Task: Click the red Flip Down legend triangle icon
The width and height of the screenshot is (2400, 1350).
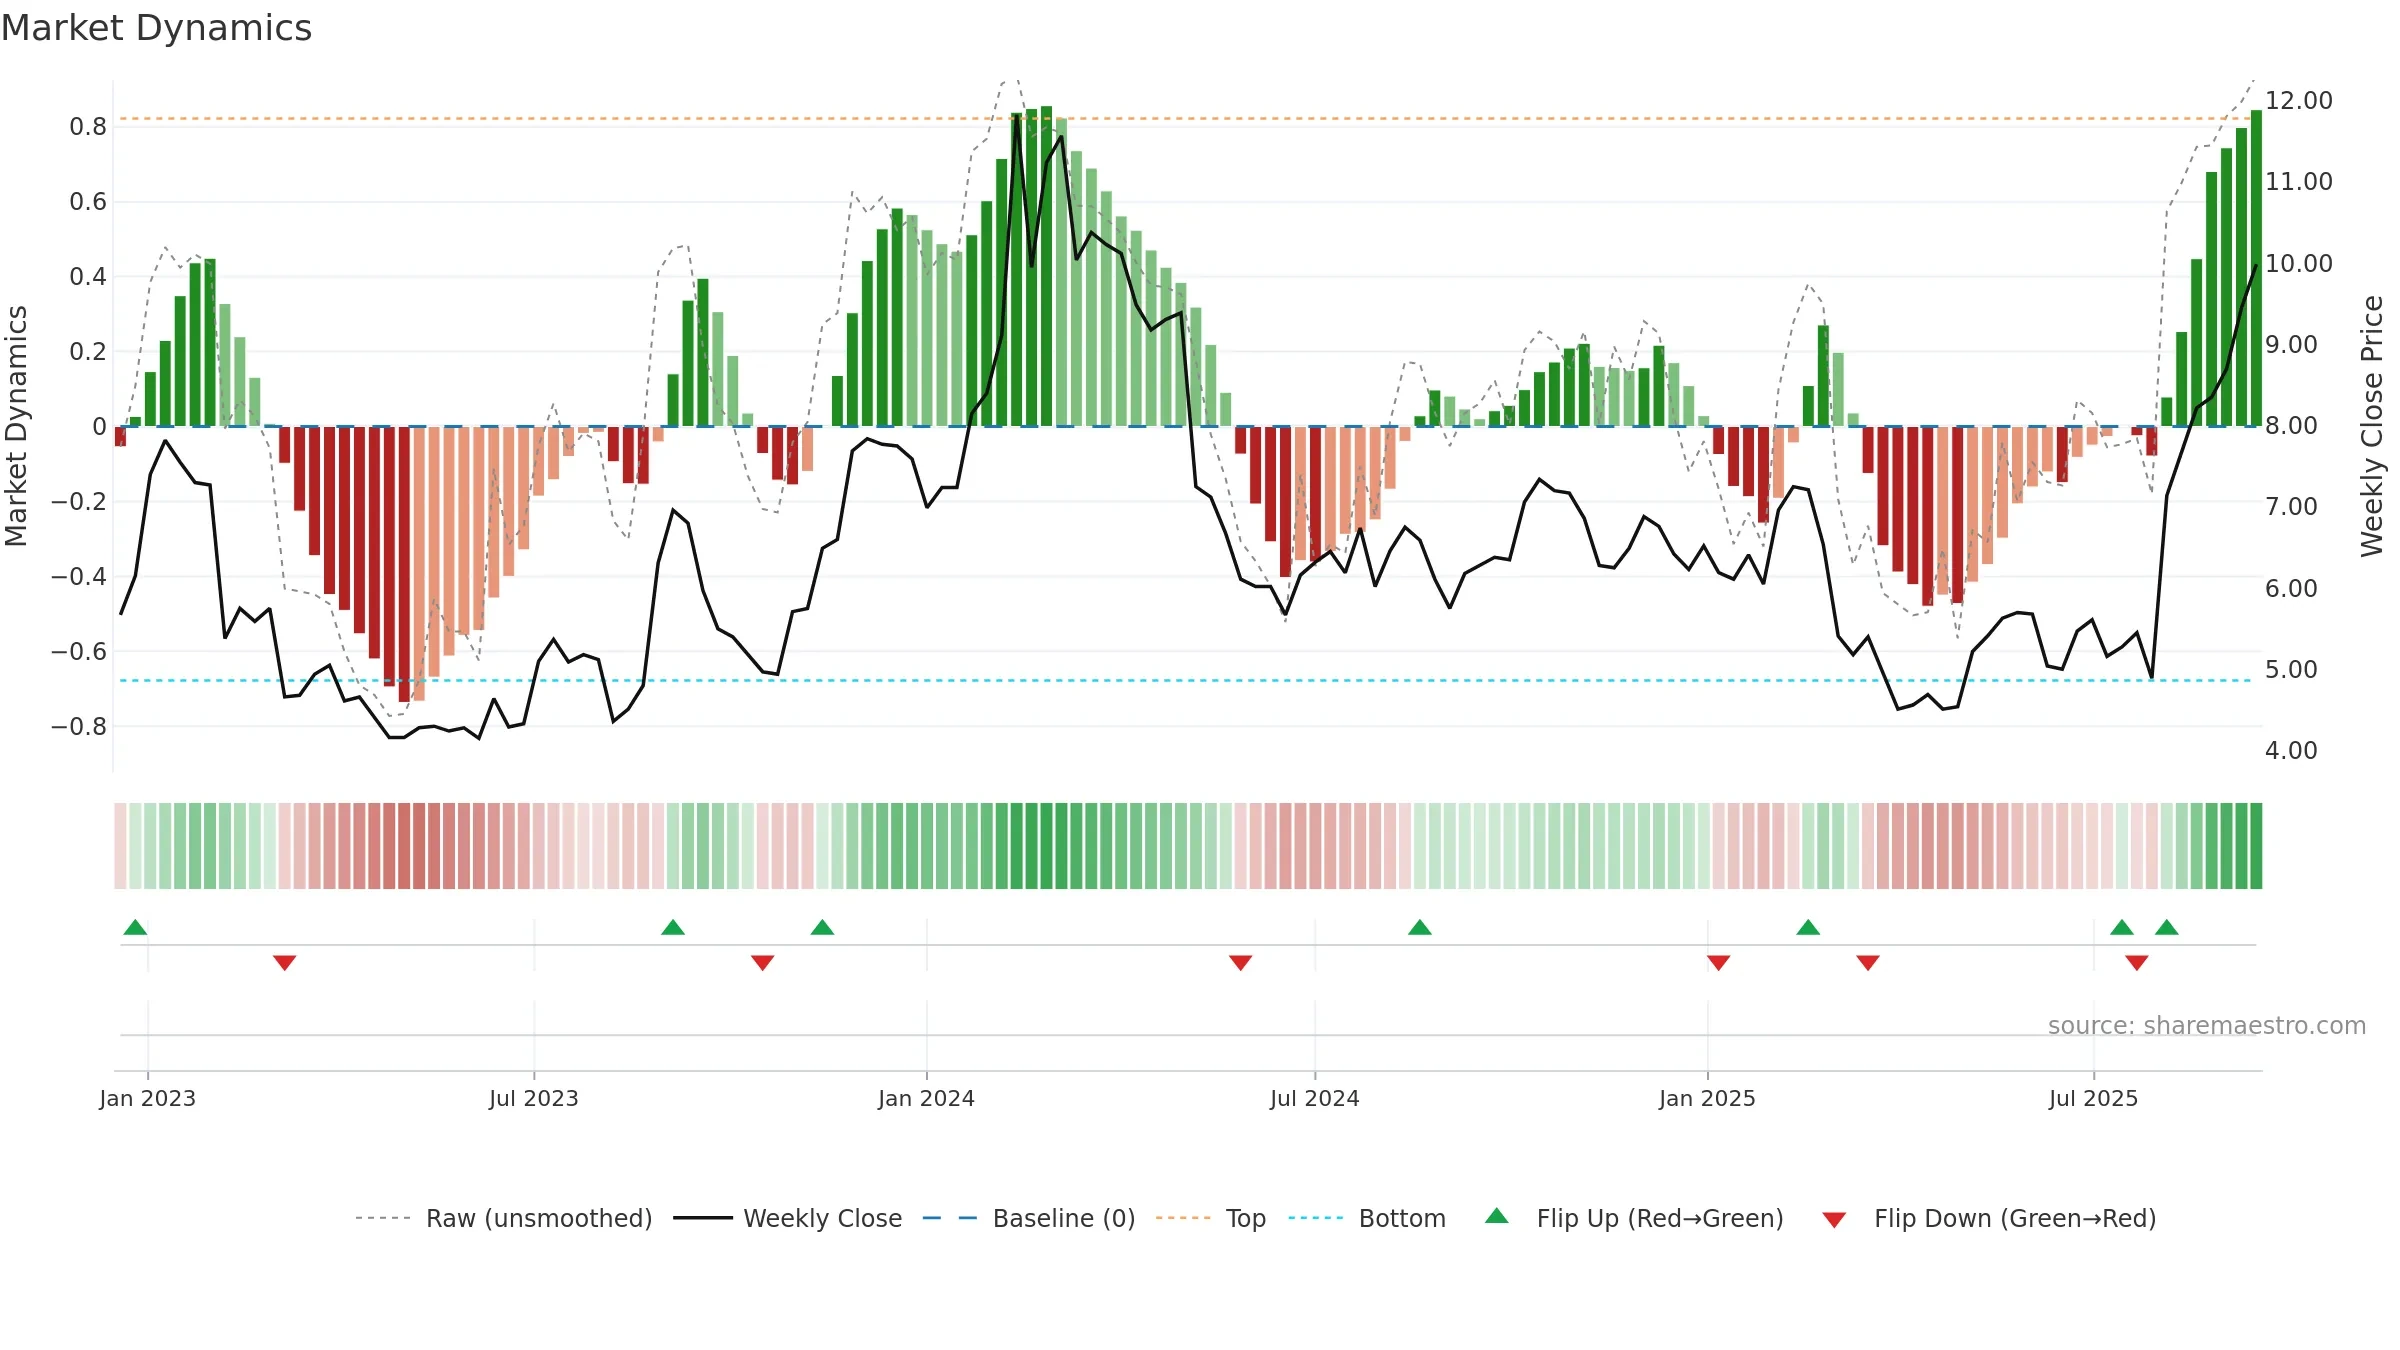Action: click(x=1834, y=1220)
